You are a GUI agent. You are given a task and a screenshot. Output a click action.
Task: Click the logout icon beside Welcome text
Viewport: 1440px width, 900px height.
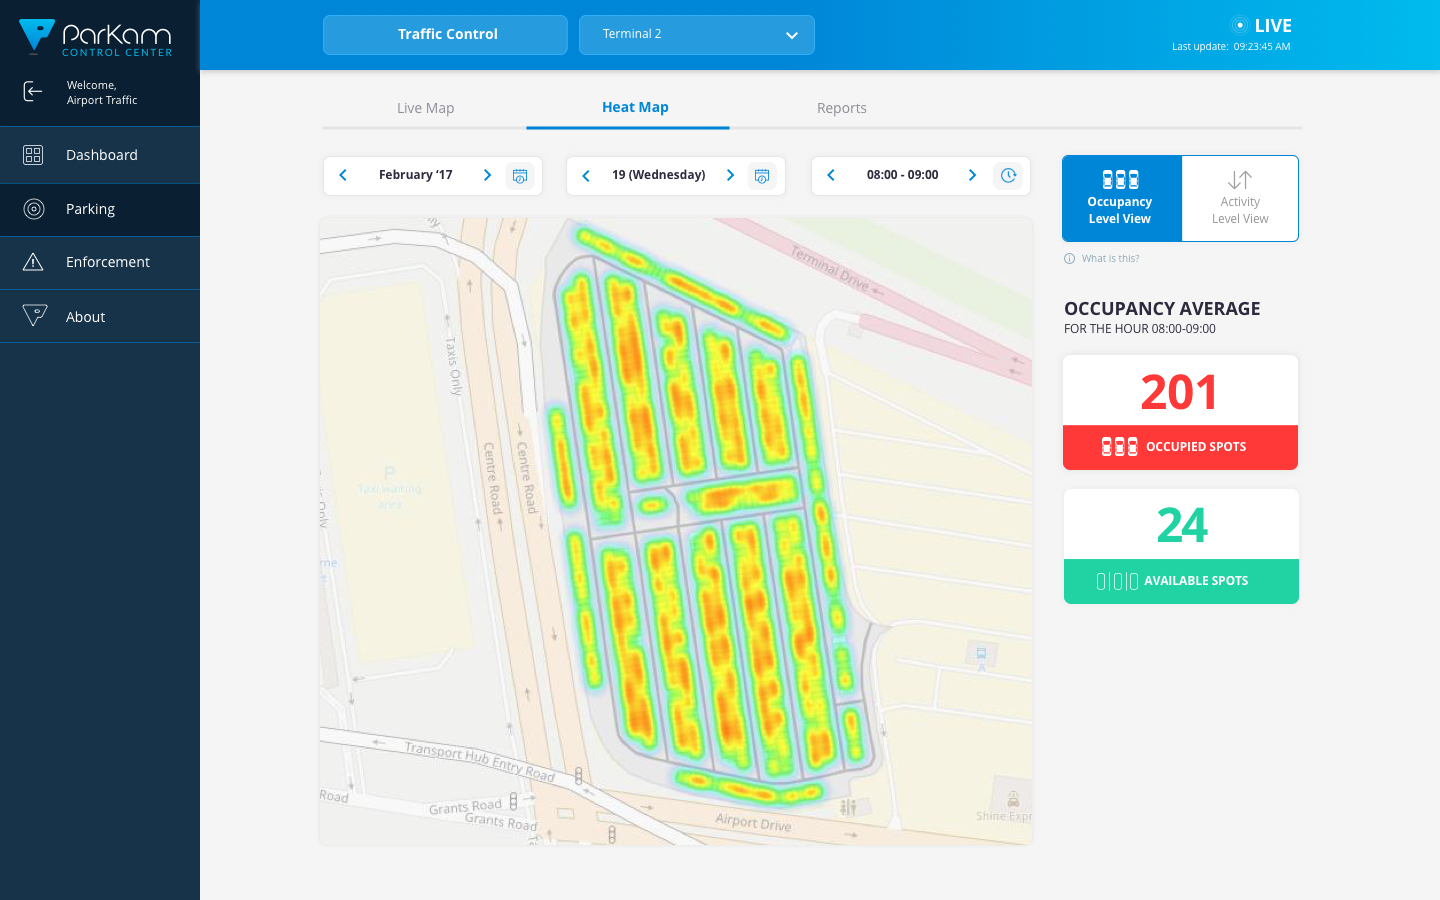tap(33, 92)
